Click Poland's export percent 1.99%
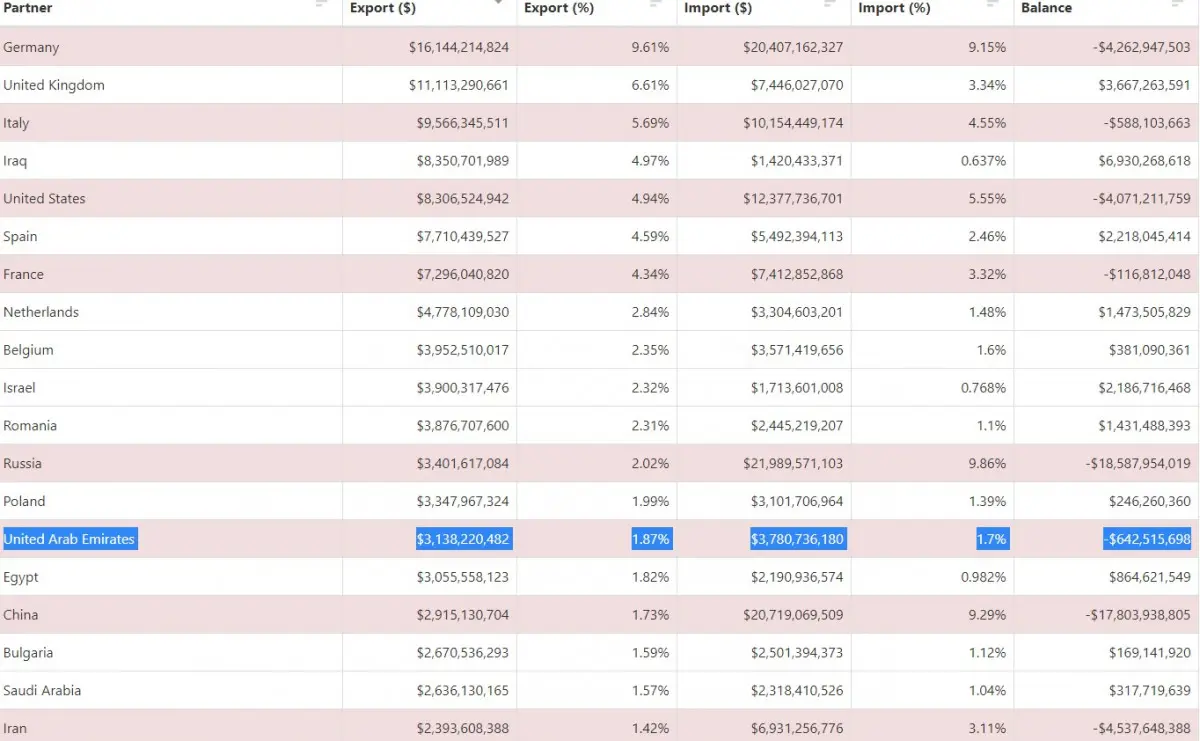1200x741 pixels. pos(651,501)
